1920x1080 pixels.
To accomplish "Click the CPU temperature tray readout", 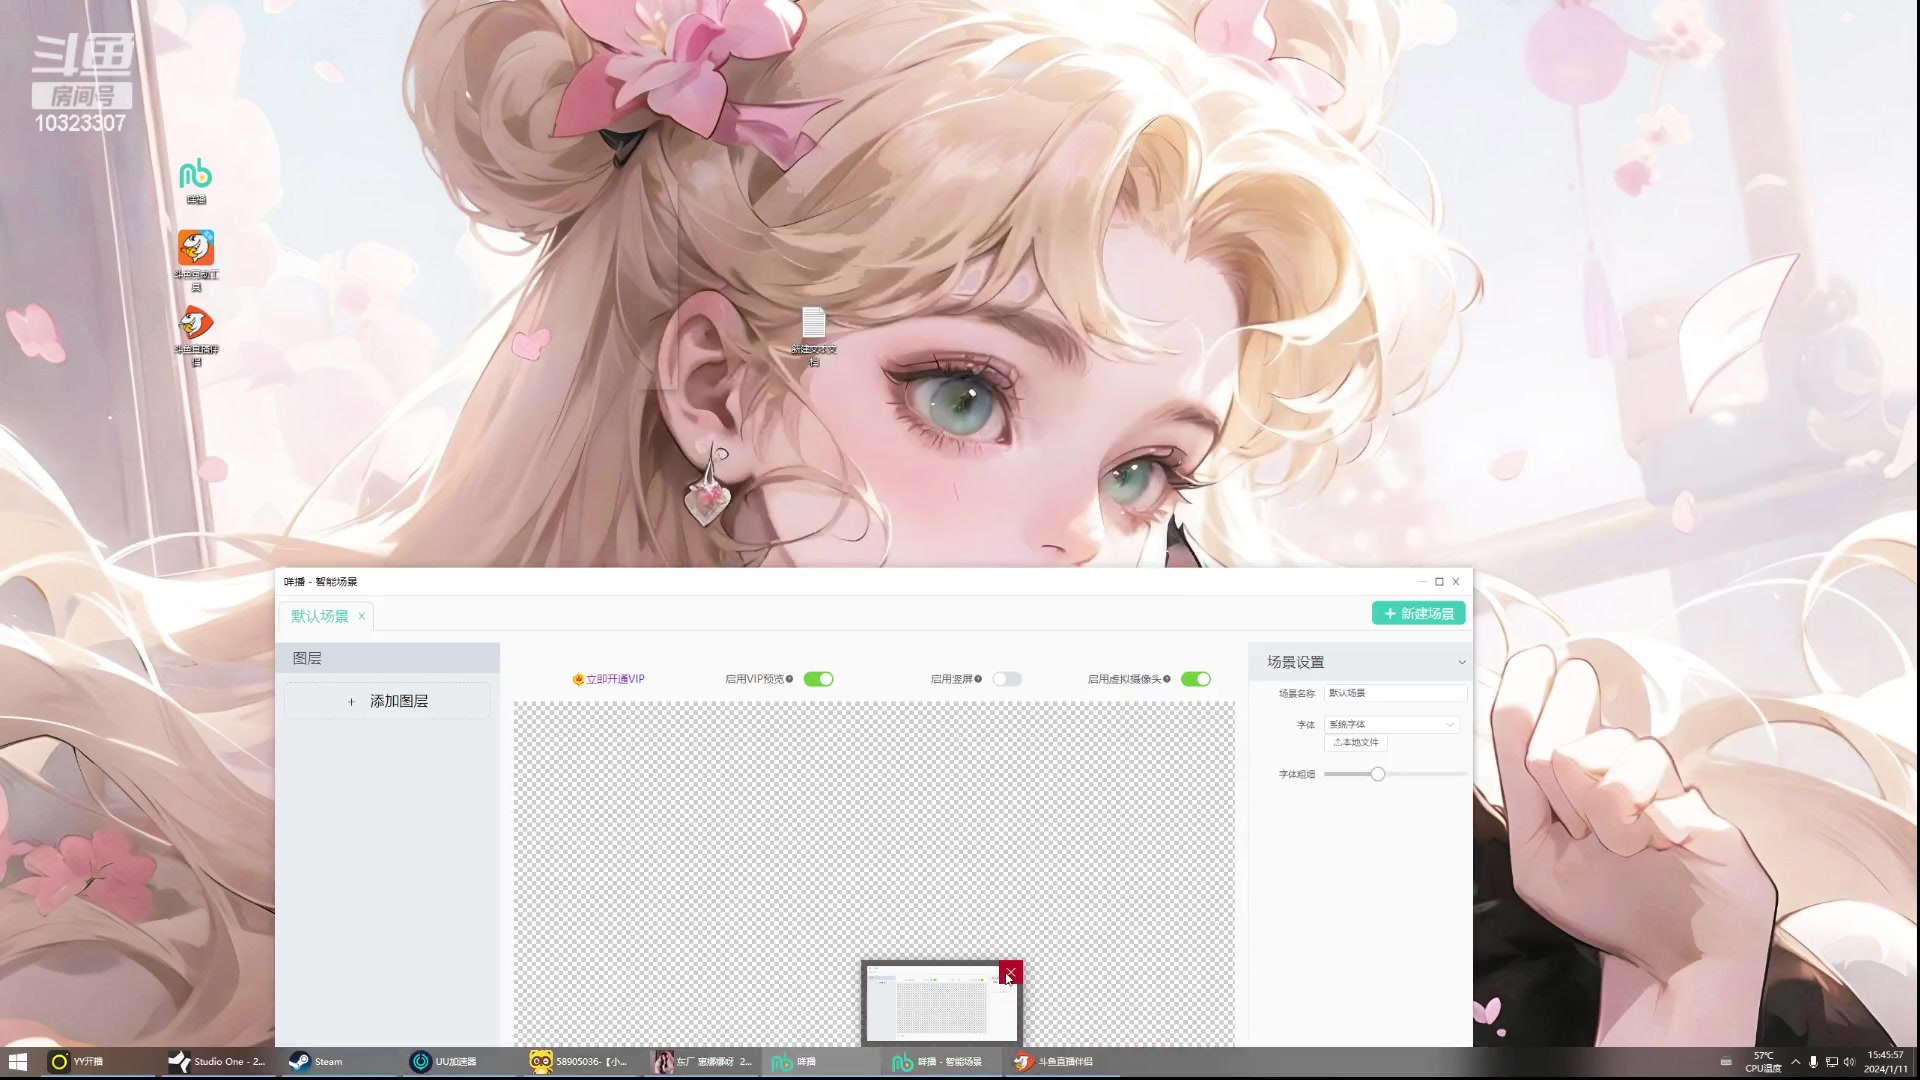I will pos(1764,1062).
